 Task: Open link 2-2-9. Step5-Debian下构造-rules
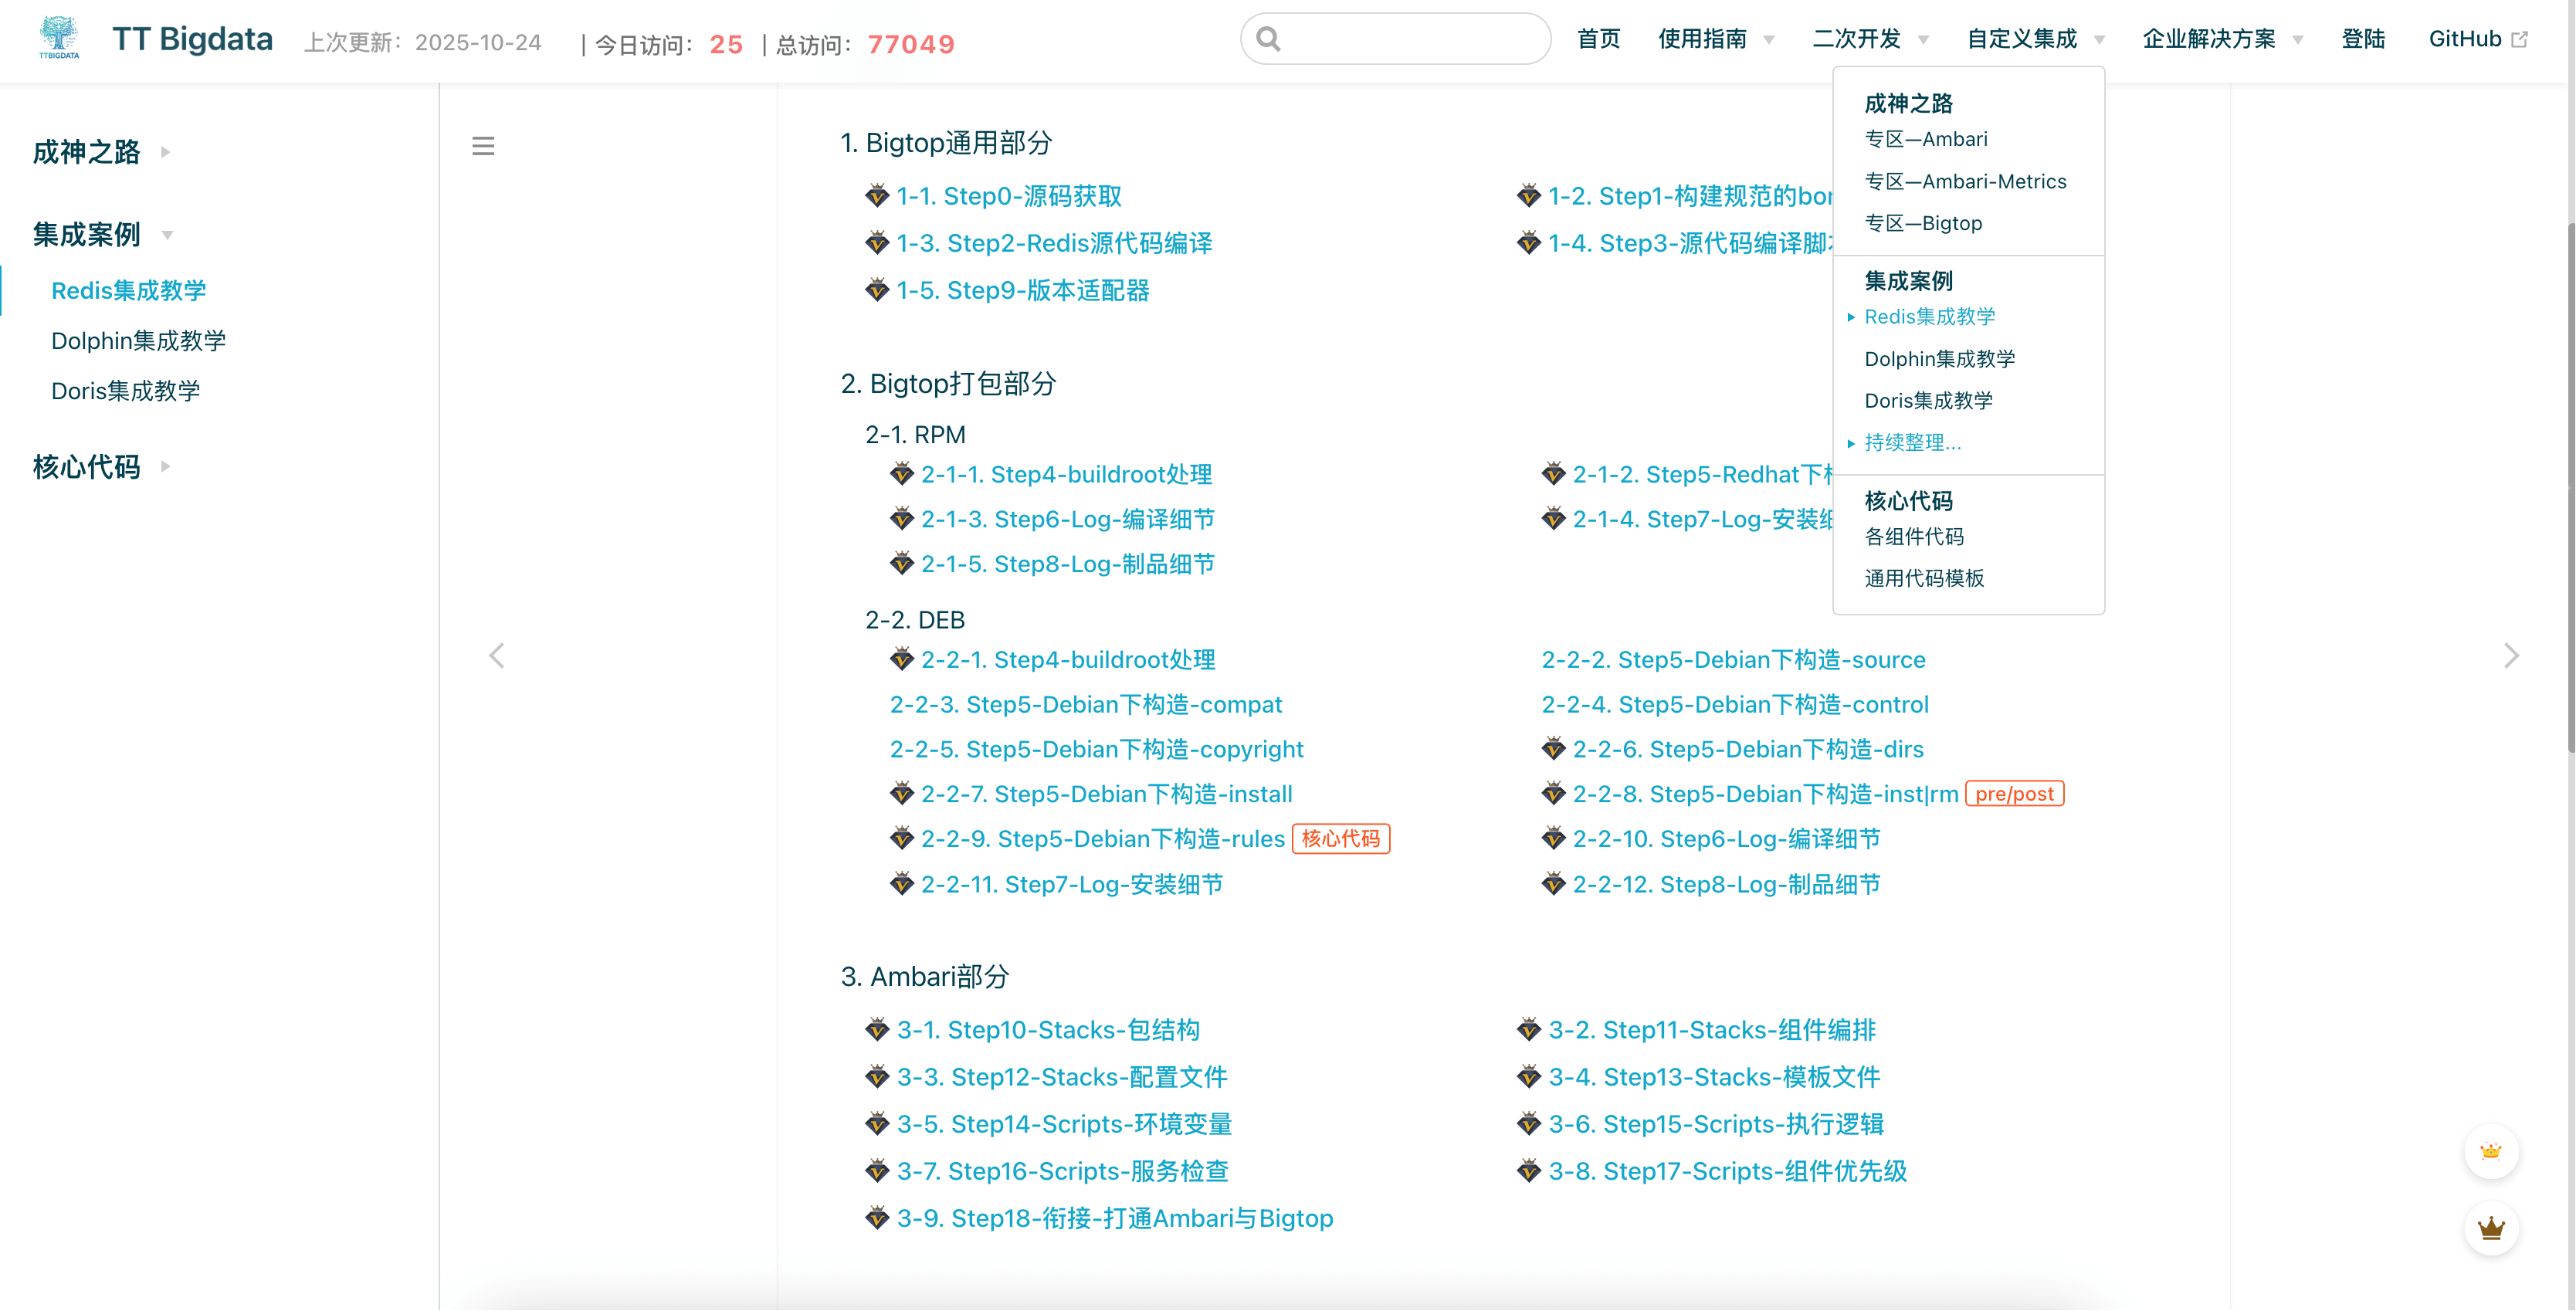coord(1102,839)
